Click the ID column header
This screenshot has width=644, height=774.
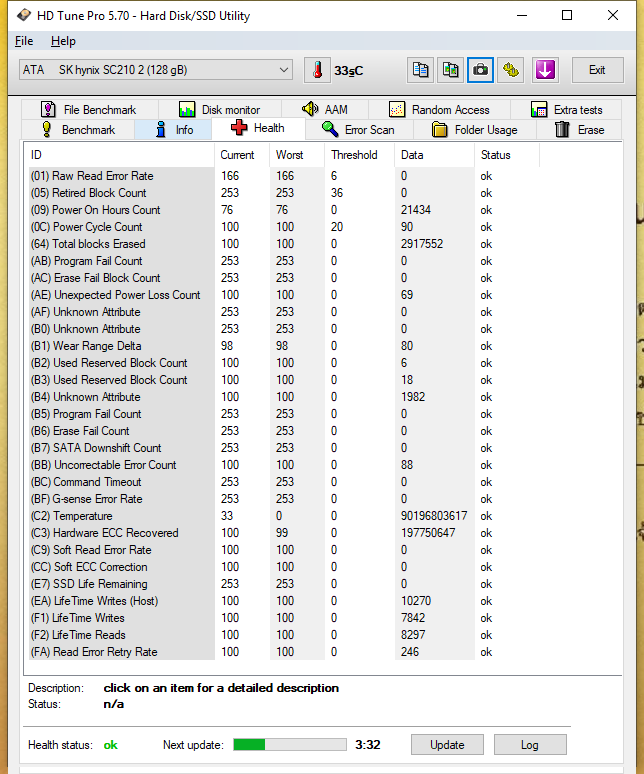[119, 155]
